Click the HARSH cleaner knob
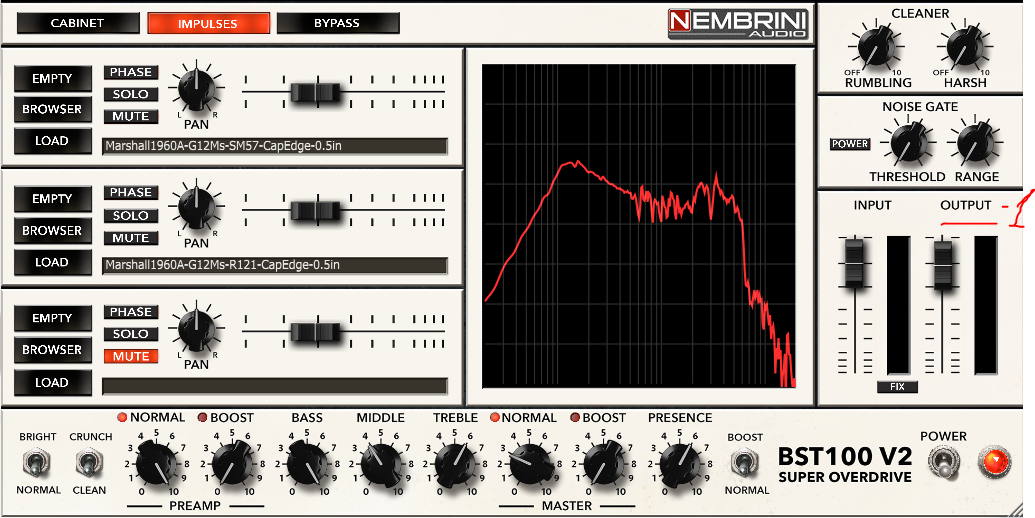 click(965, 48)
